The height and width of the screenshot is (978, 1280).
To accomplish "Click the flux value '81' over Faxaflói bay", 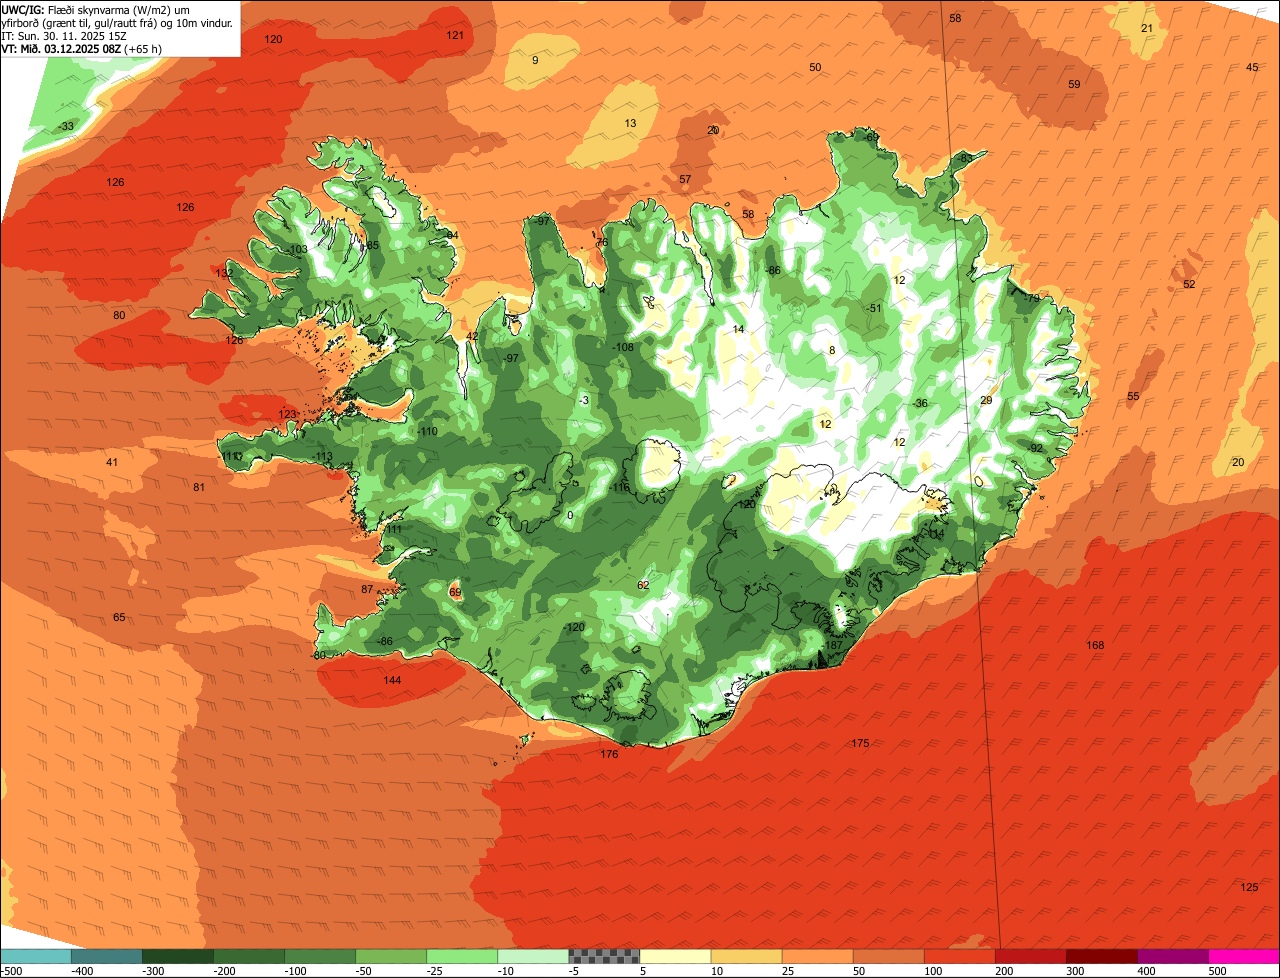I will 199,487.
